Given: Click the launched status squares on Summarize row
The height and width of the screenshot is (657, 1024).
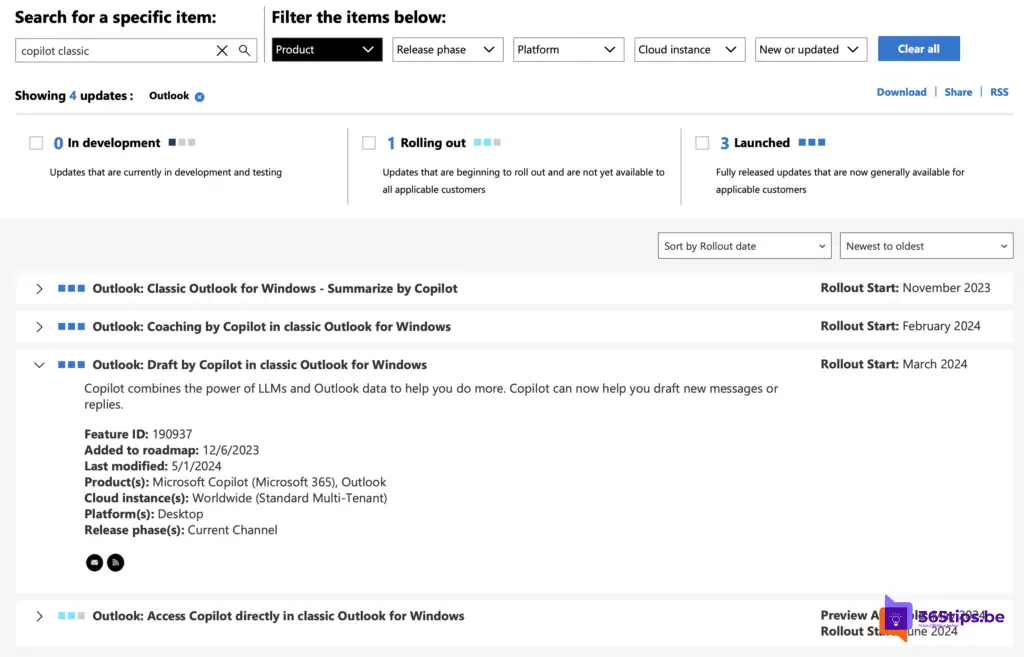Looking at the screenshot, I should (71, 288).
